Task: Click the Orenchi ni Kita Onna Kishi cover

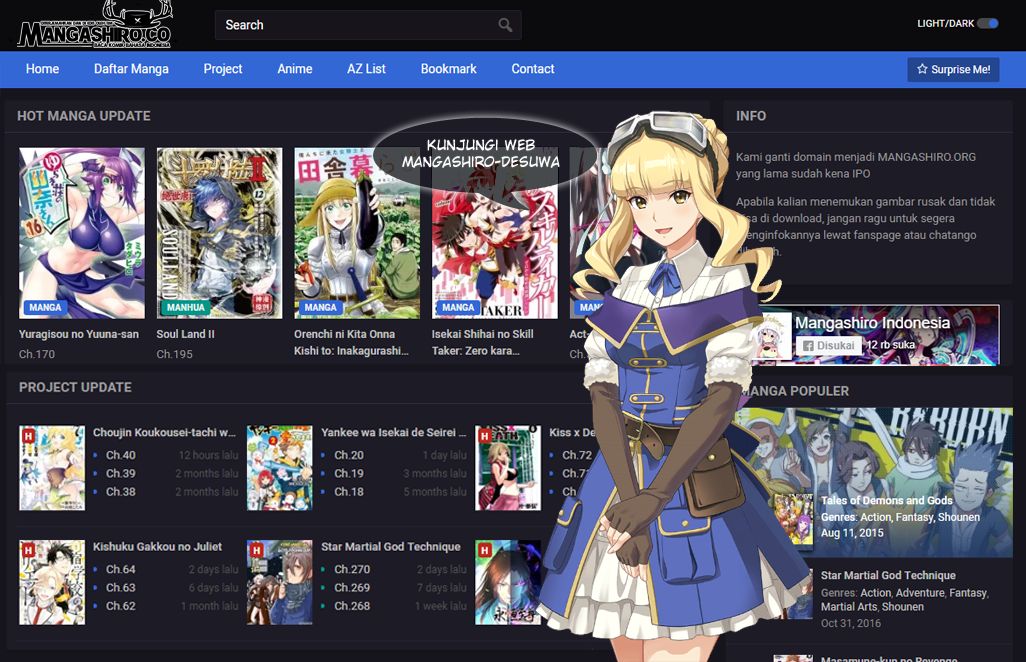Action: click(x=357, y=232)
